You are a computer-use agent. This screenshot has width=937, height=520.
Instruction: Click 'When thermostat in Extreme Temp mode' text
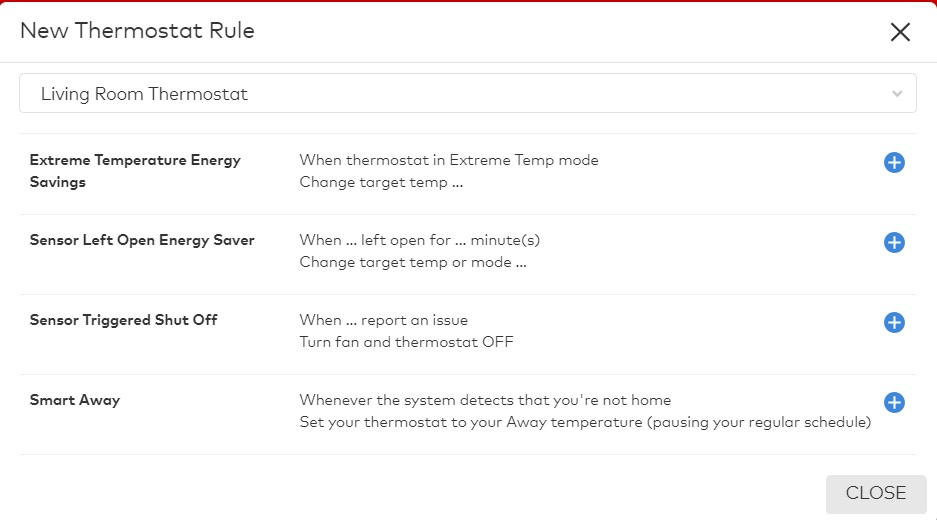click(449, 160)
